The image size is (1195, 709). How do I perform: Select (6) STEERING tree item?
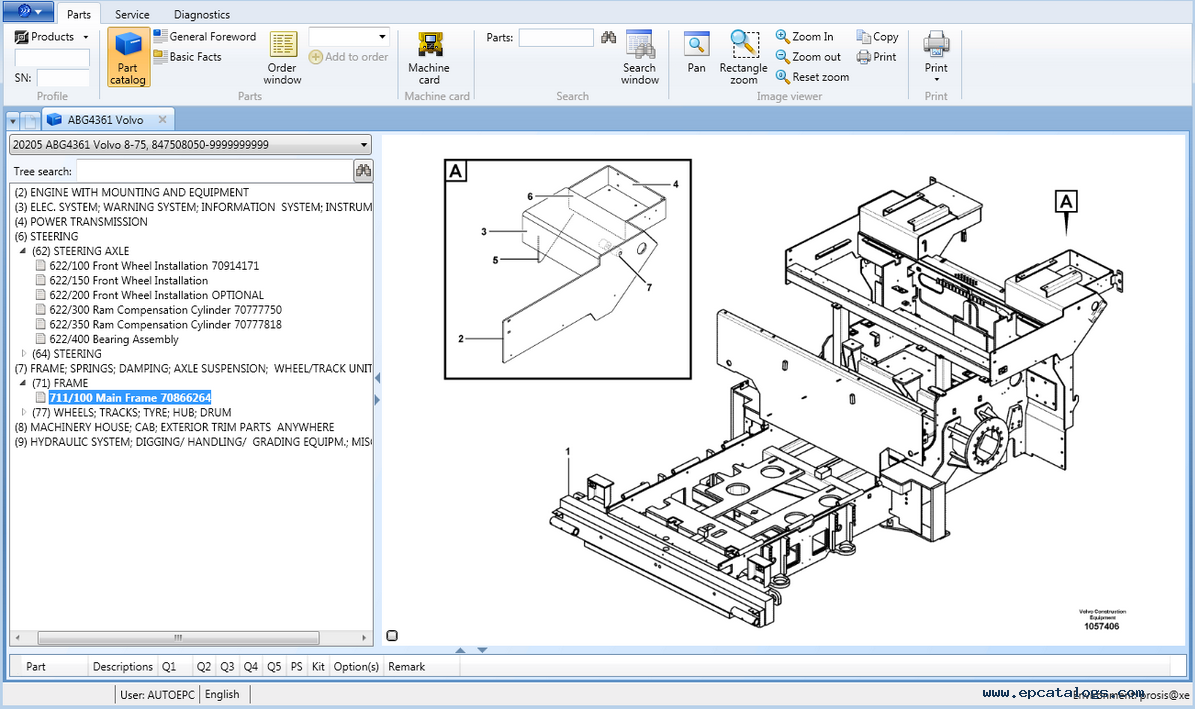pos(46,236)
